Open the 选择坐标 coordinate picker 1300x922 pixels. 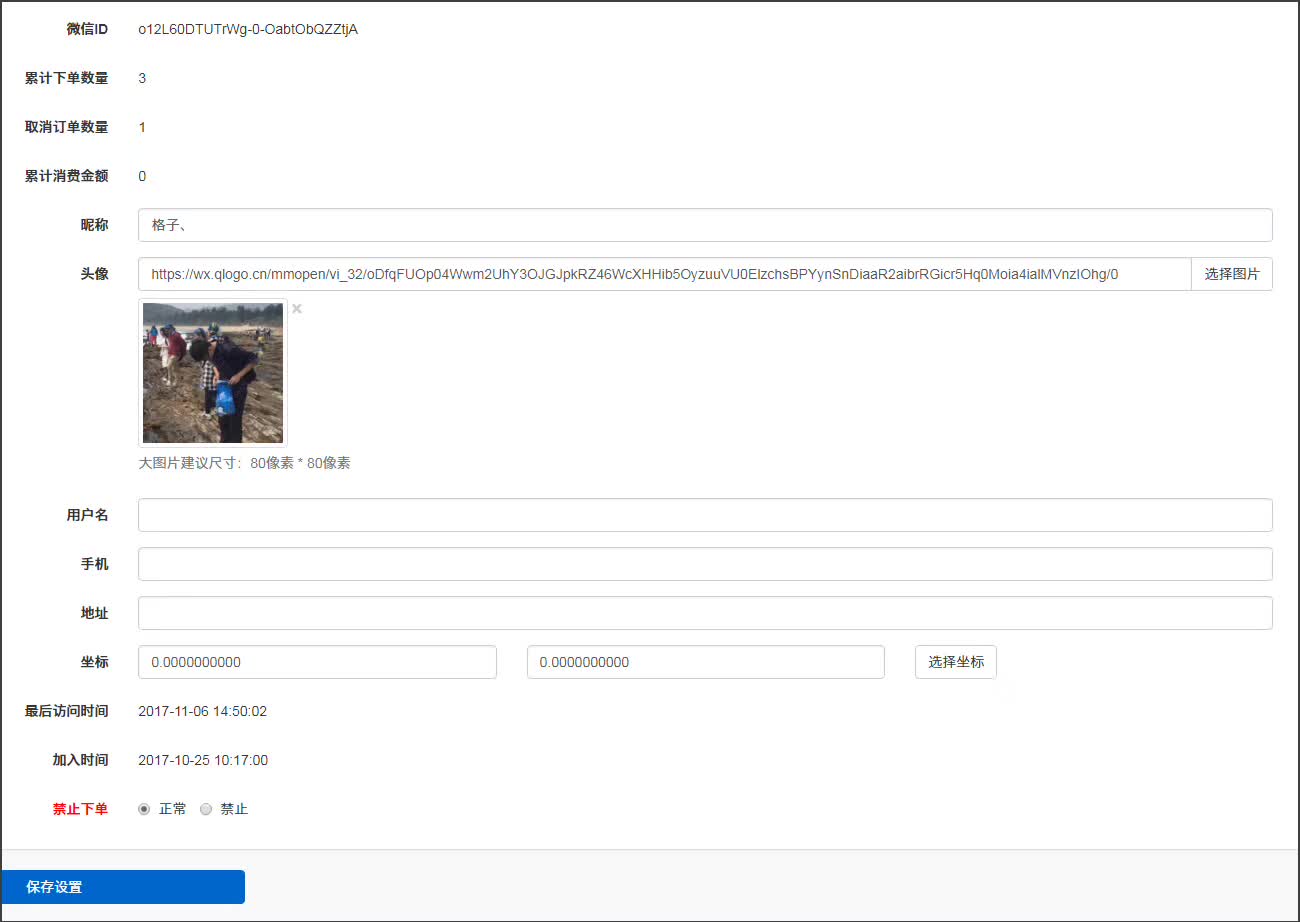click(955, 662)
